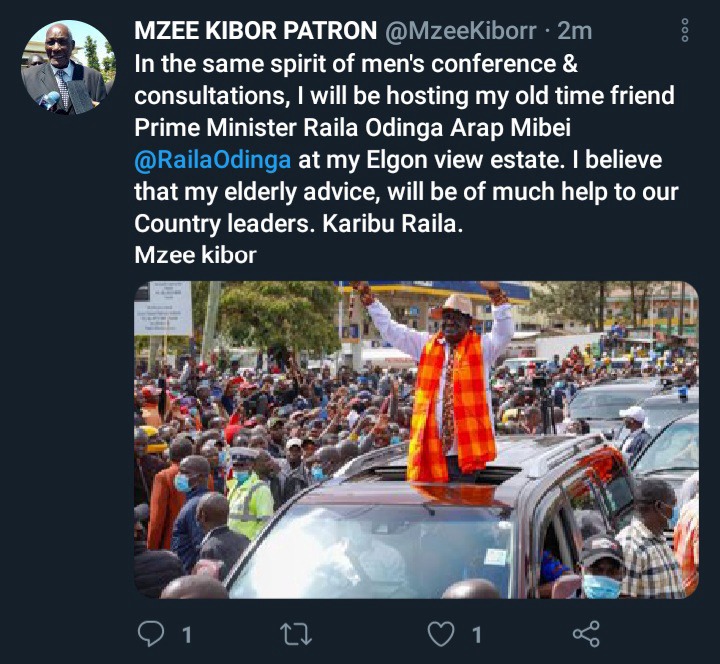This screenshot has width=720, height=664.
Task: Click the @MzeeKiborr handle
Action: click(x=461, y=31)
